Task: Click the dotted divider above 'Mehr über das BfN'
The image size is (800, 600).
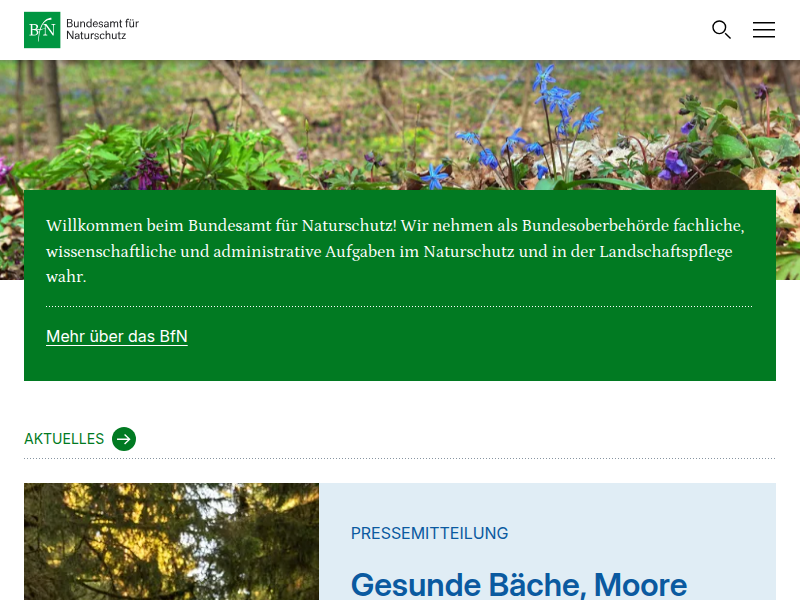Action: [x=398, y=306]
